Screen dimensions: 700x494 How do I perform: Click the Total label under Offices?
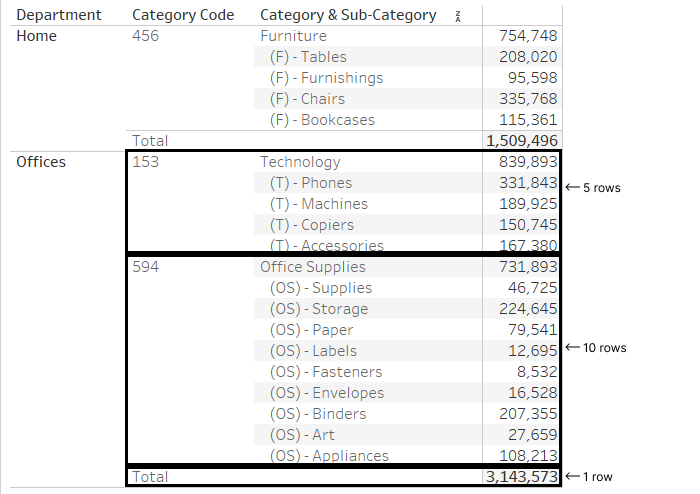(x=150, y=477)
